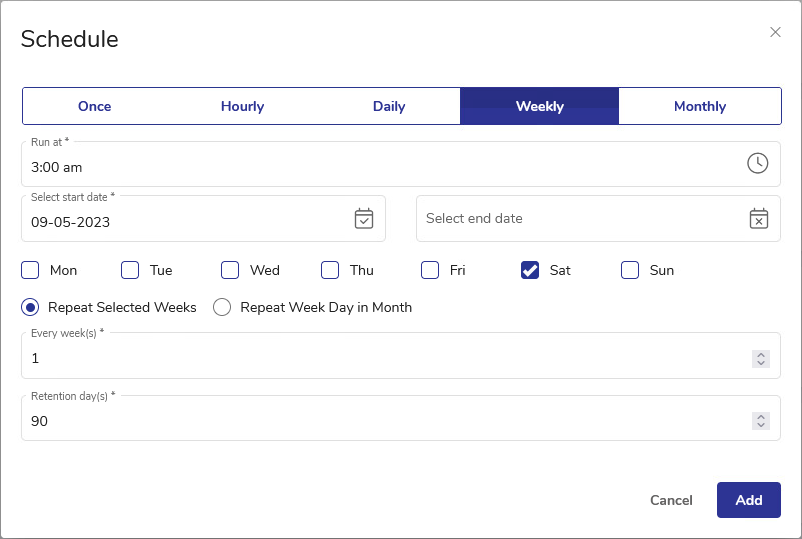This screenshot has height=539, width=802.
Task: Select Repeat Selected Weeks radio button
Action: click(x=31, y=307)
